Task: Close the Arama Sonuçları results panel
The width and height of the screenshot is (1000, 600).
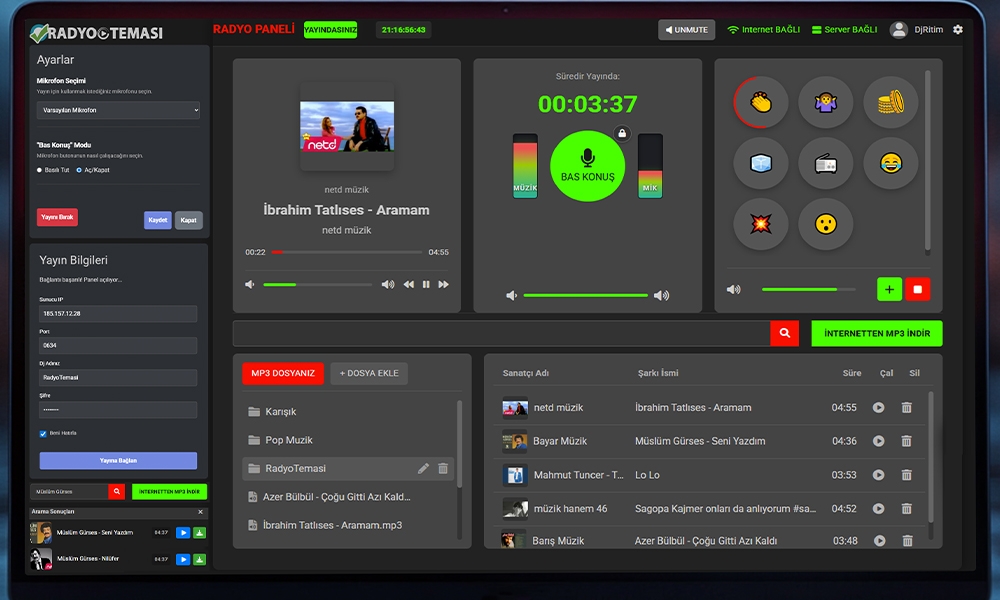Action: [x=200, y=511]
